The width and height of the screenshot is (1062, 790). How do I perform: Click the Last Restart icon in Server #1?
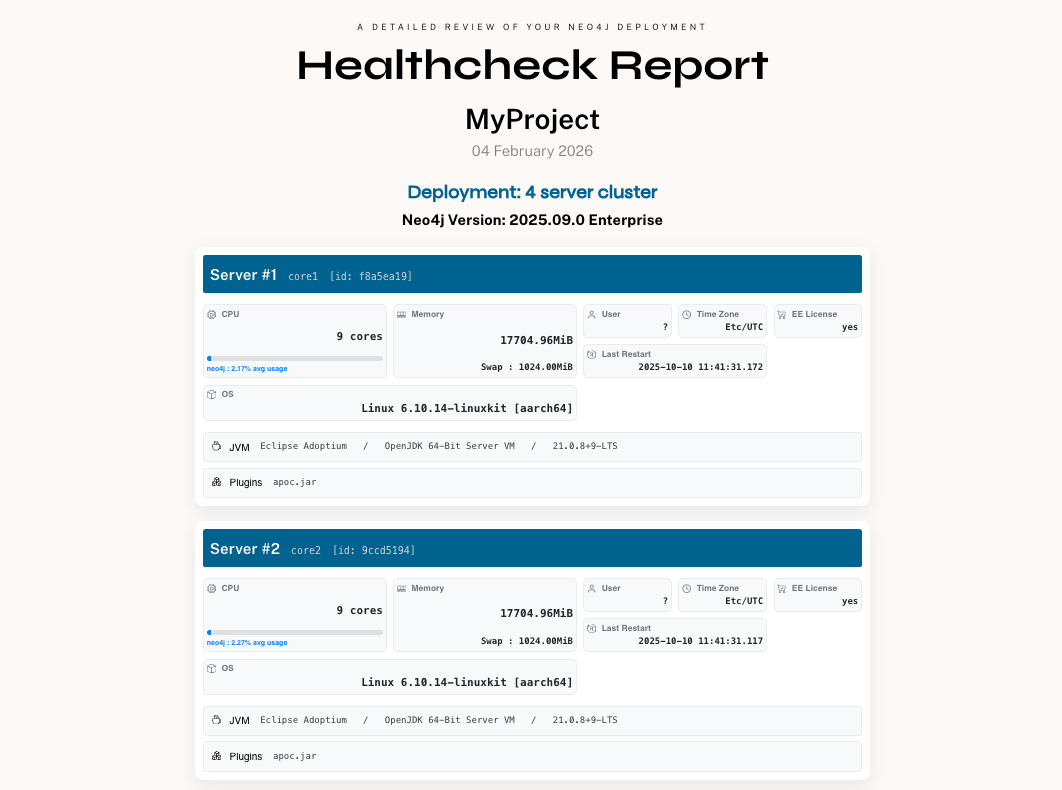pos(591,354)
